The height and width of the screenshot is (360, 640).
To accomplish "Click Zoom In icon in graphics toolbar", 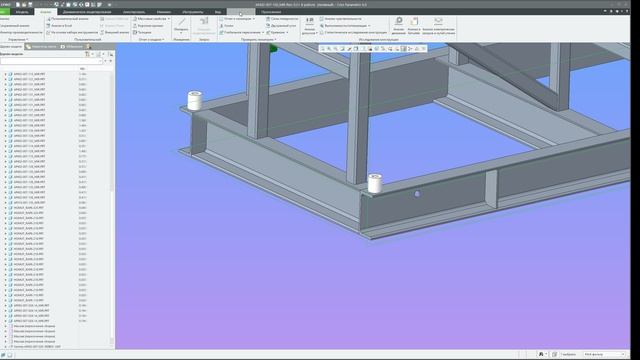I will pyautogui.click(x=329, y=49).
